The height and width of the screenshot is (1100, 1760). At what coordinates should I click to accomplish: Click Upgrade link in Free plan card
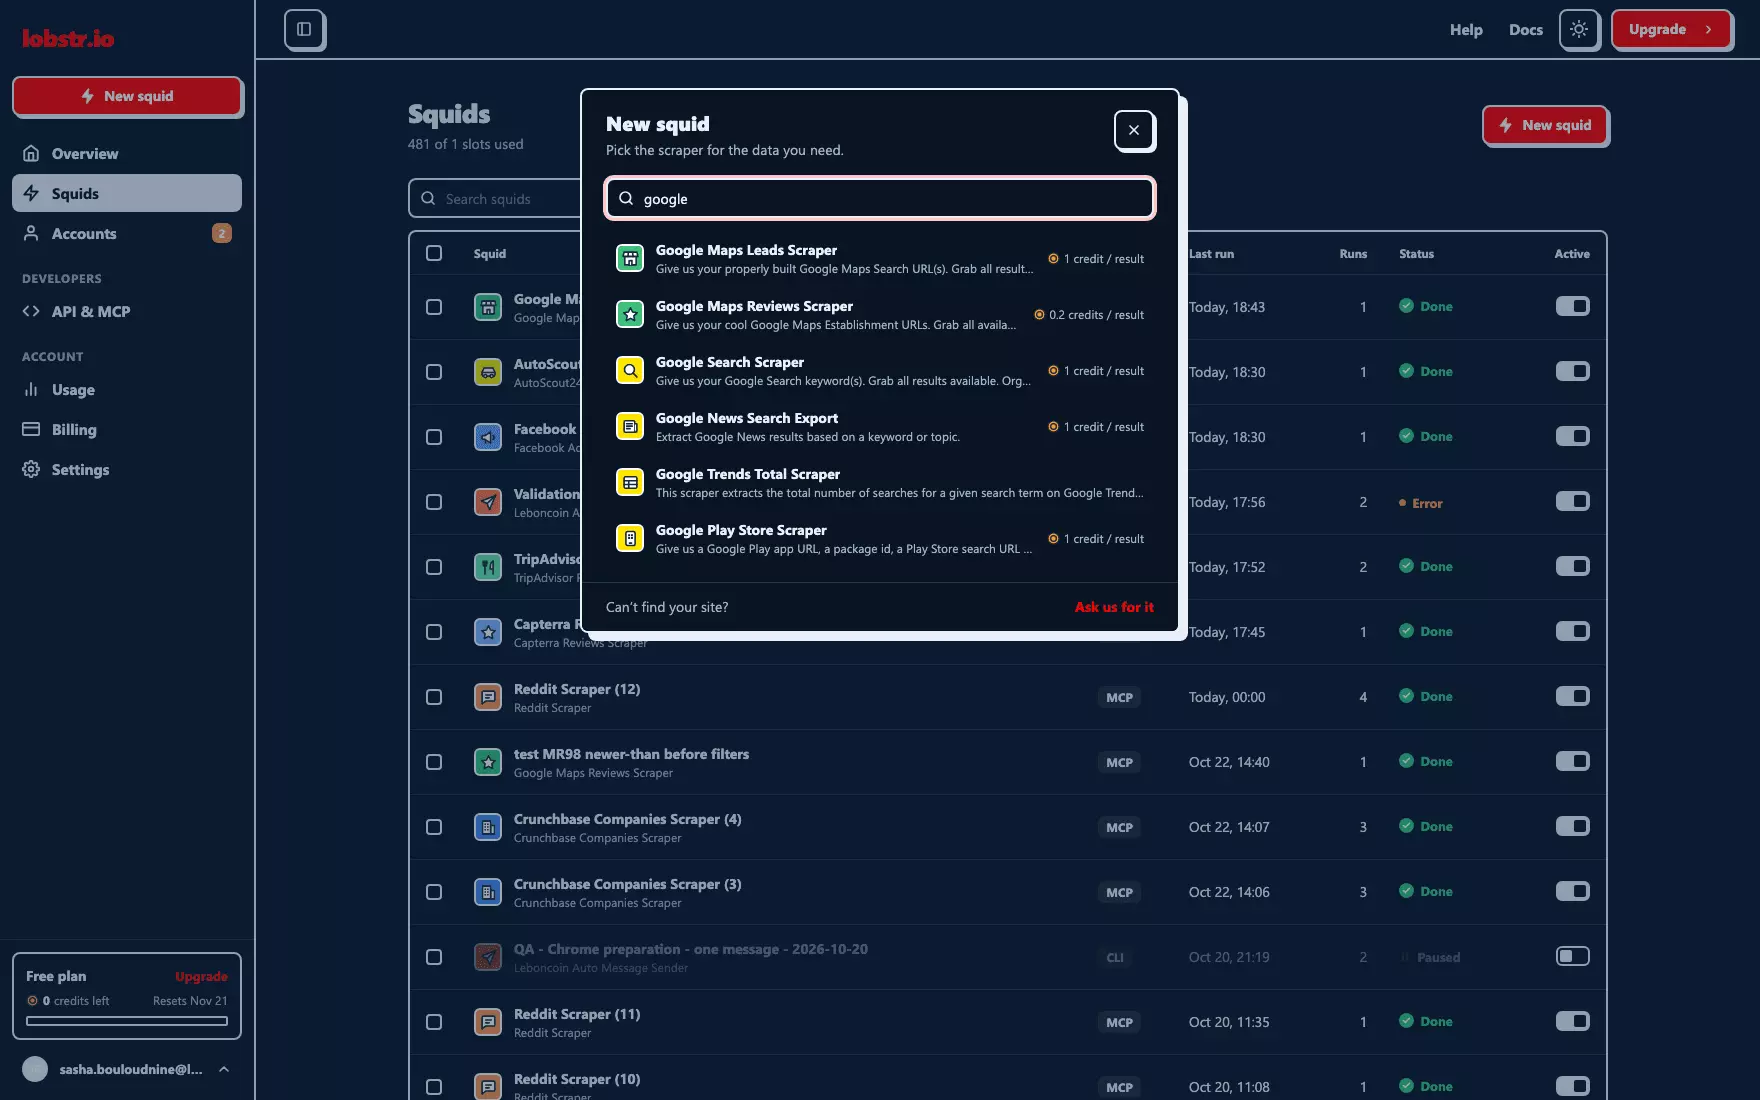coord(201,976)
